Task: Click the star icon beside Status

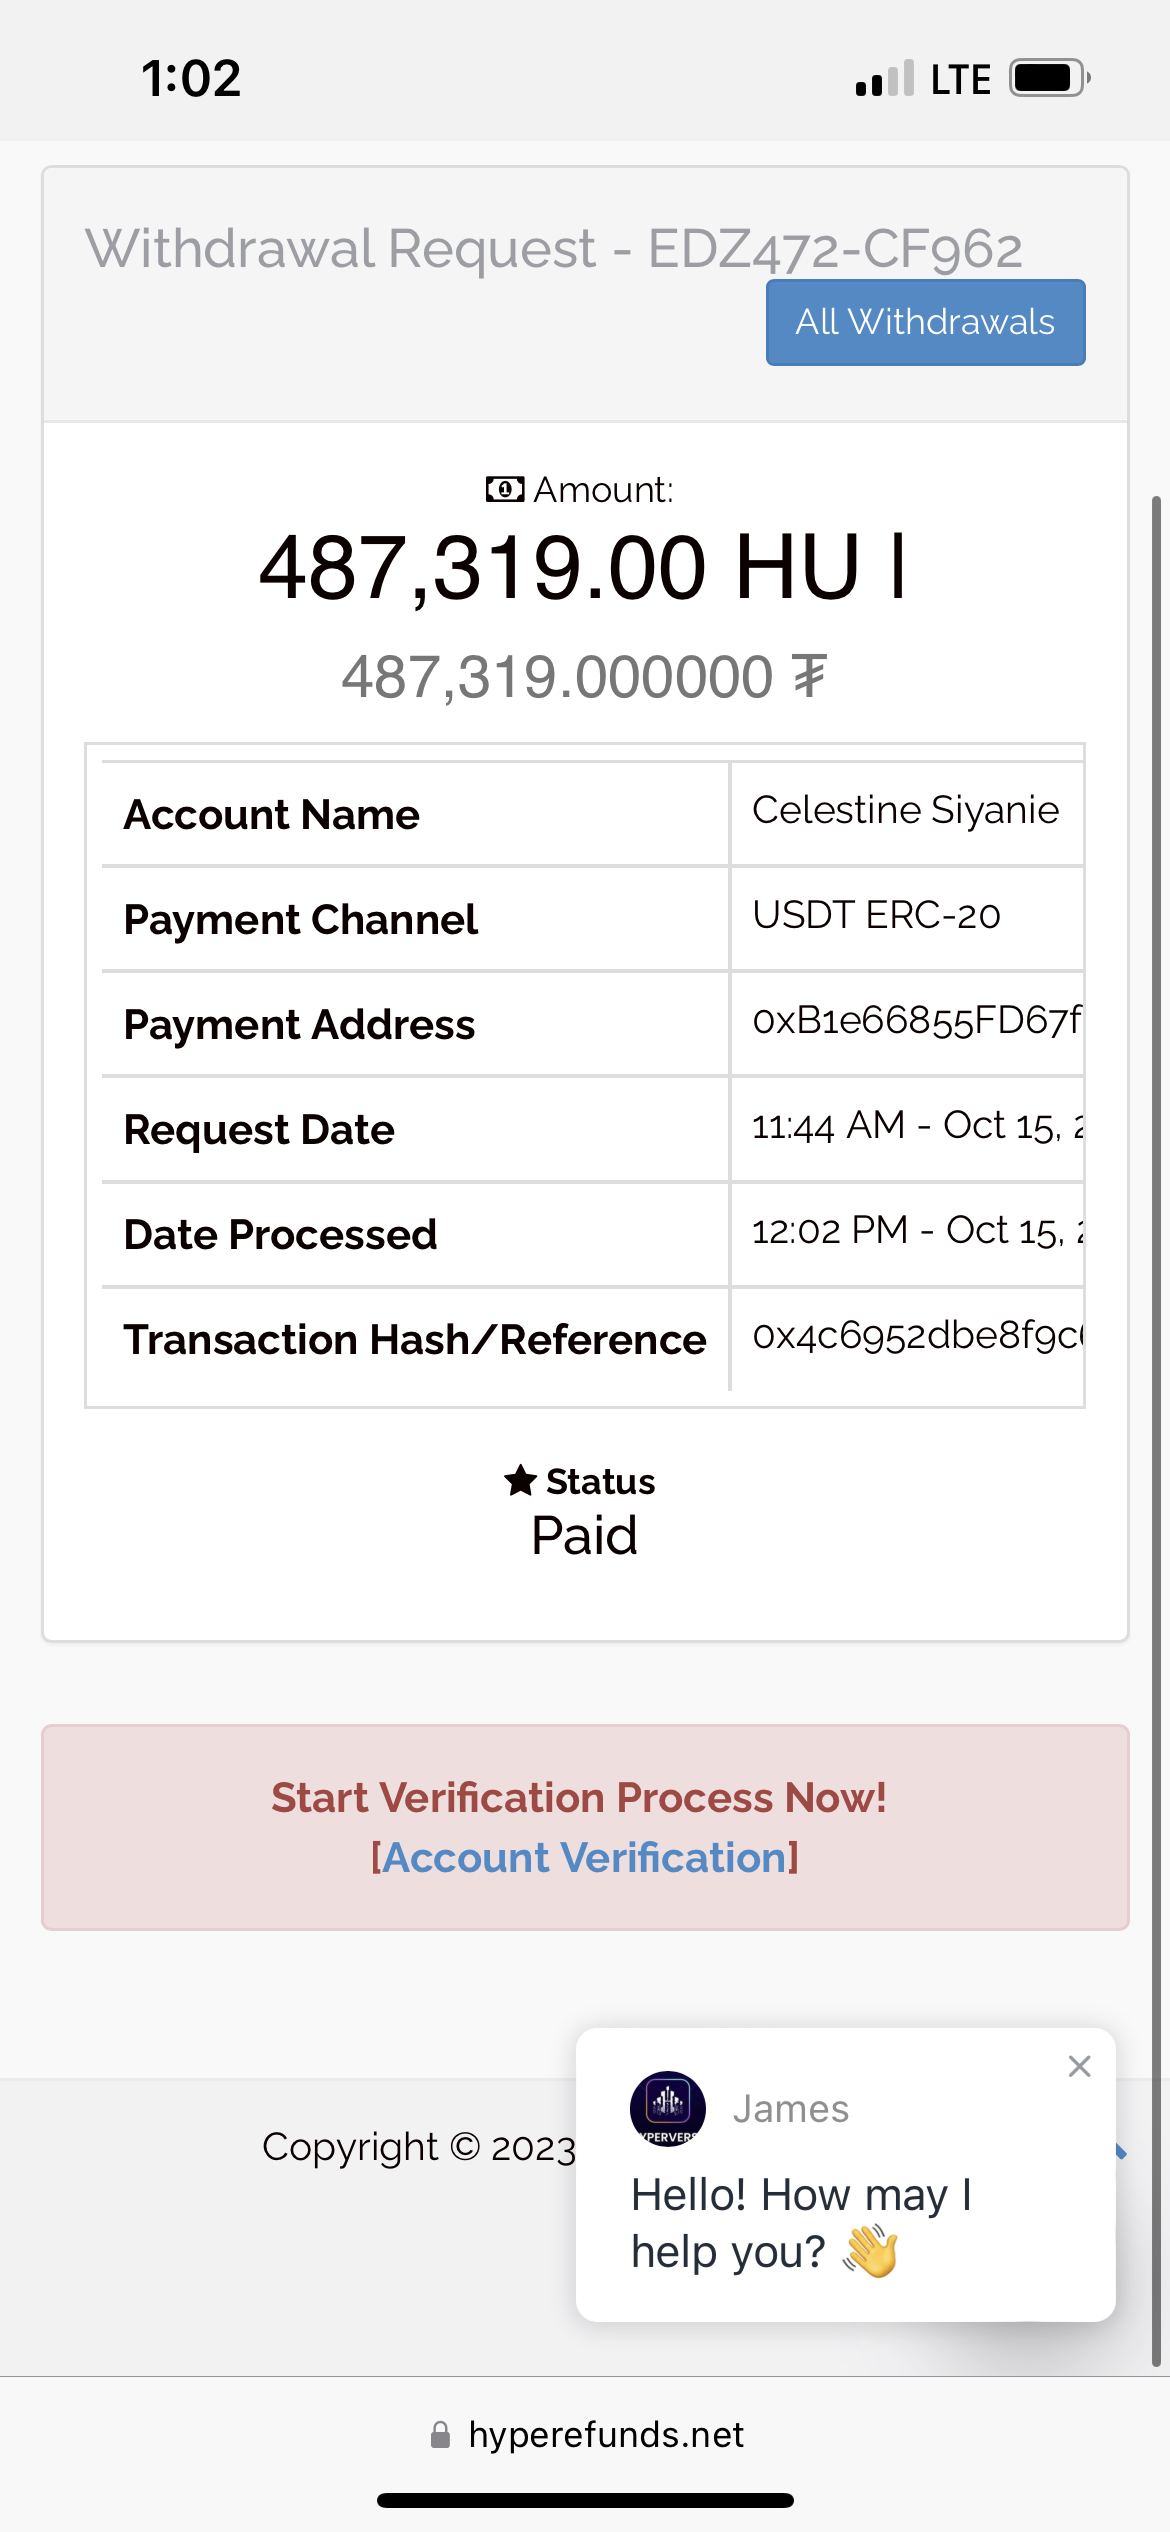Action: pyautogui.click(x=521, y=1480)
